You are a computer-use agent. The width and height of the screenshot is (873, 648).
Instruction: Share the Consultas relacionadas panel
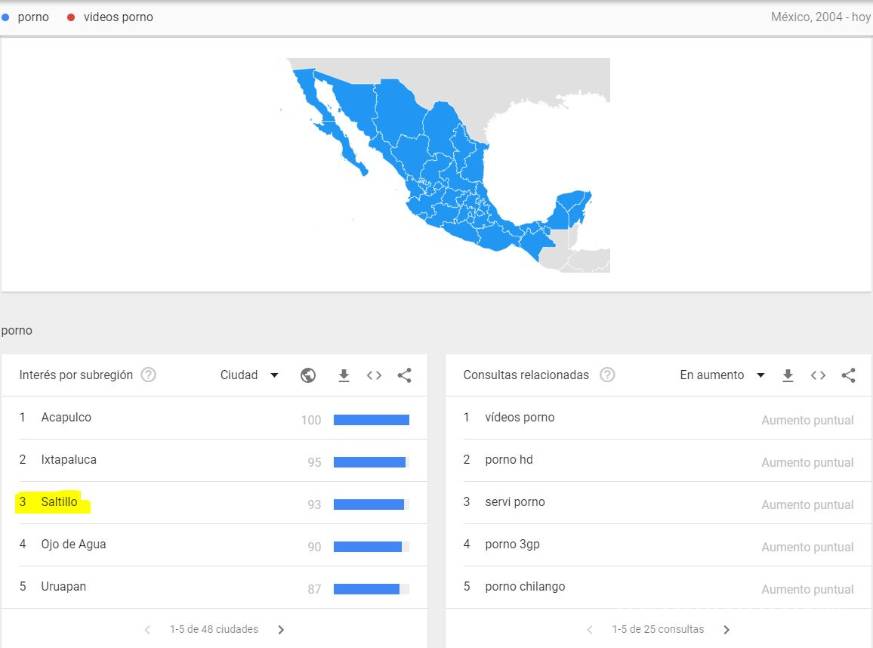point(848,375)
